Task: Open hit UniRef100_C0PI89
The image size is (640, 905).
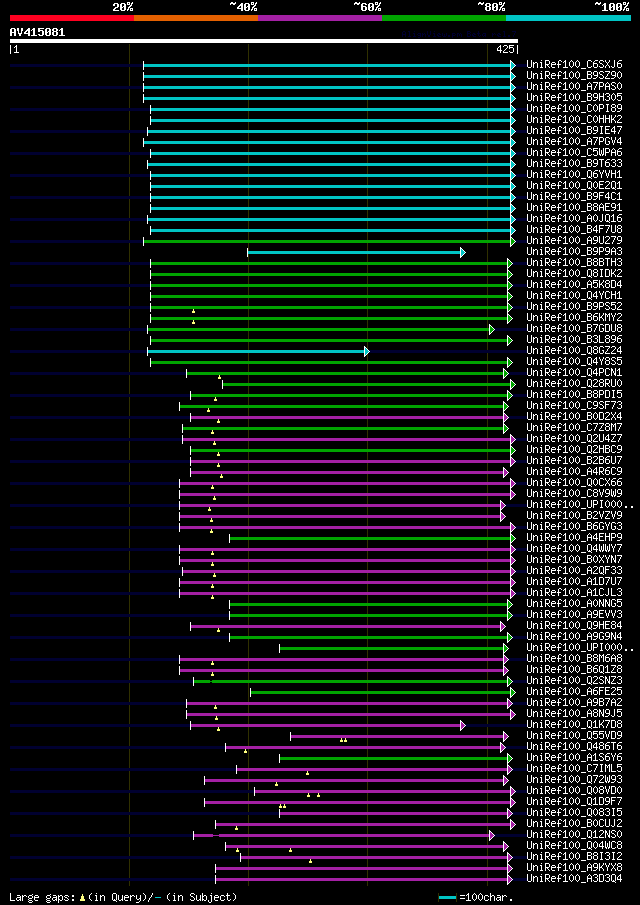Action: click(x=574, y=109)
